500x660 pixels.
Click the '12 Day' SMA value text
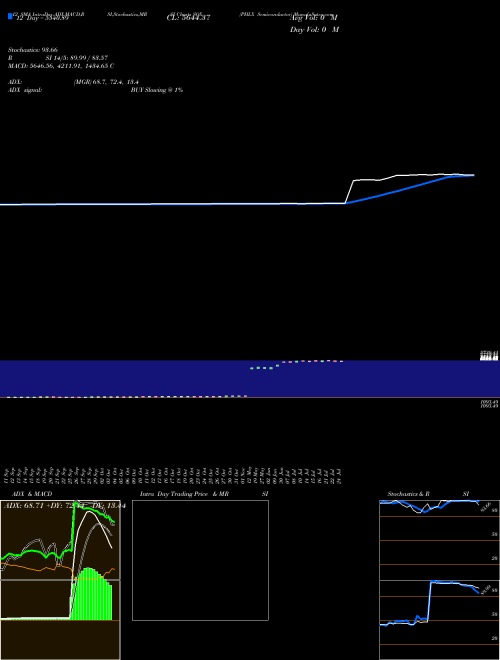(x=42, y=18)
